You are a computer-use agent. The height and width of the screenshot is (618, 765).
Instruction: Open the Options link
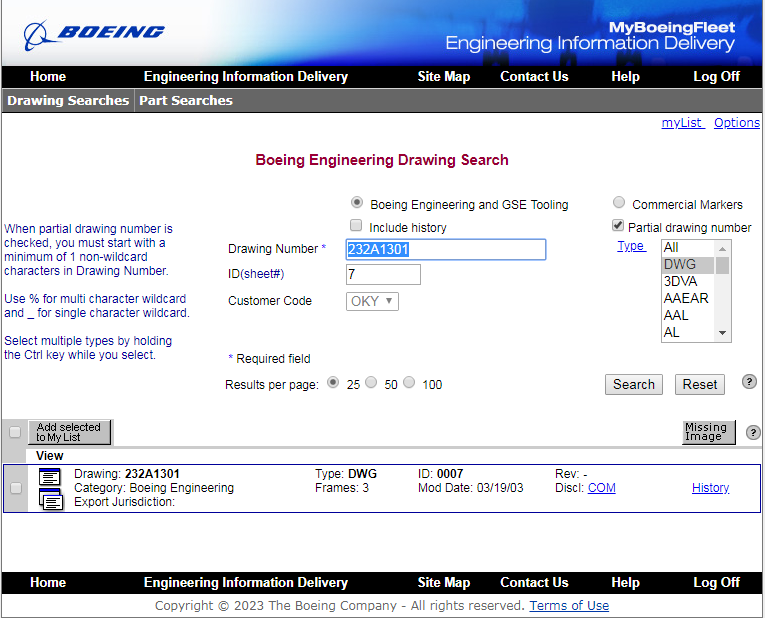coord(737,122)
